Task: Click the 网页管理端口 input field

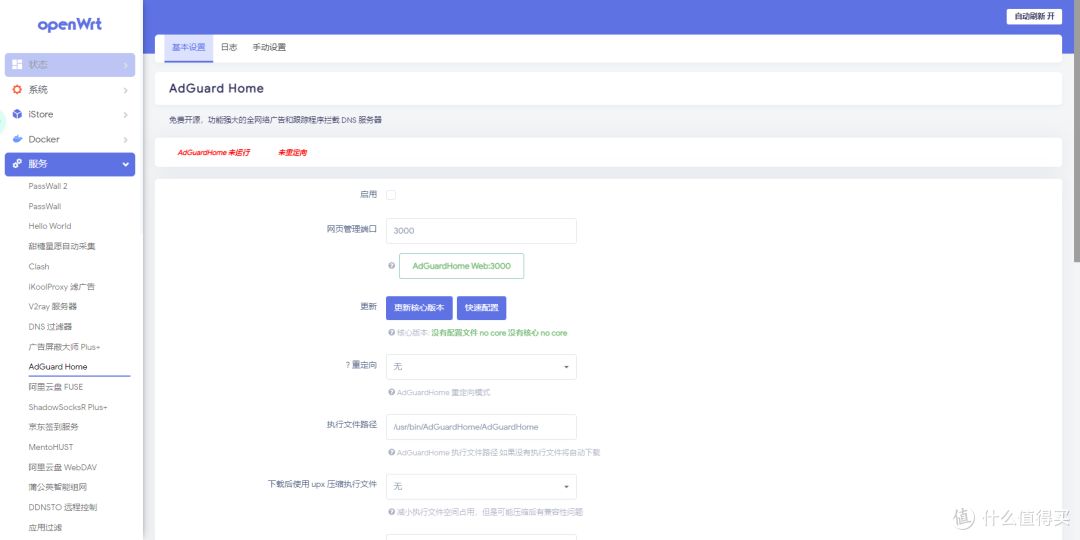Action: [x=481, y=231]
